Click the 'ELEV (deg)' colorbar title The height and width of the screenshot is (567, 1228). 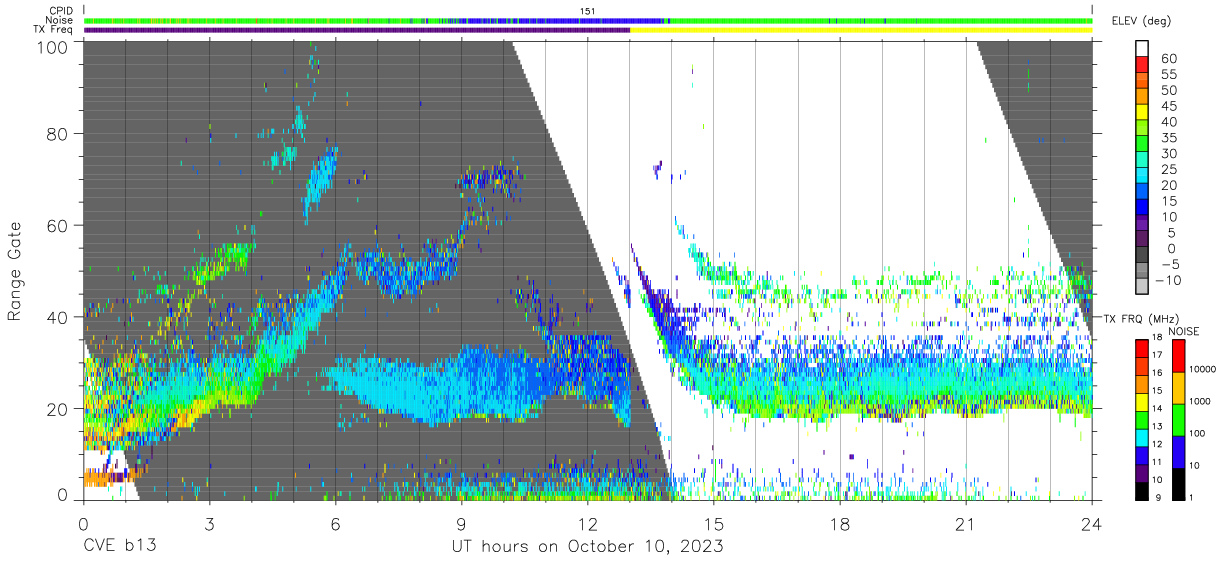[1141, 20]
